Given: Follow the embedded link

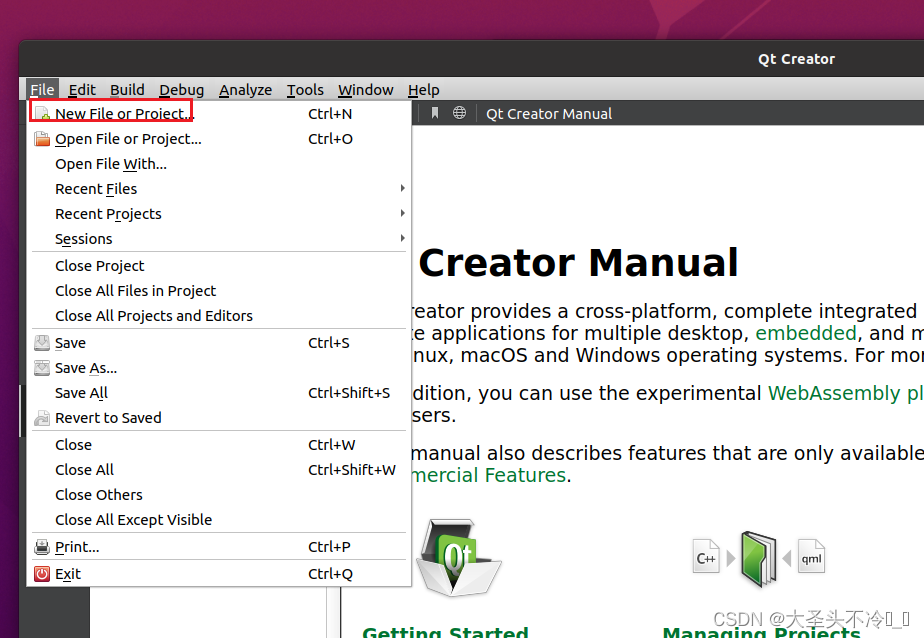Looking at the screenshot, I should (806, 333).
